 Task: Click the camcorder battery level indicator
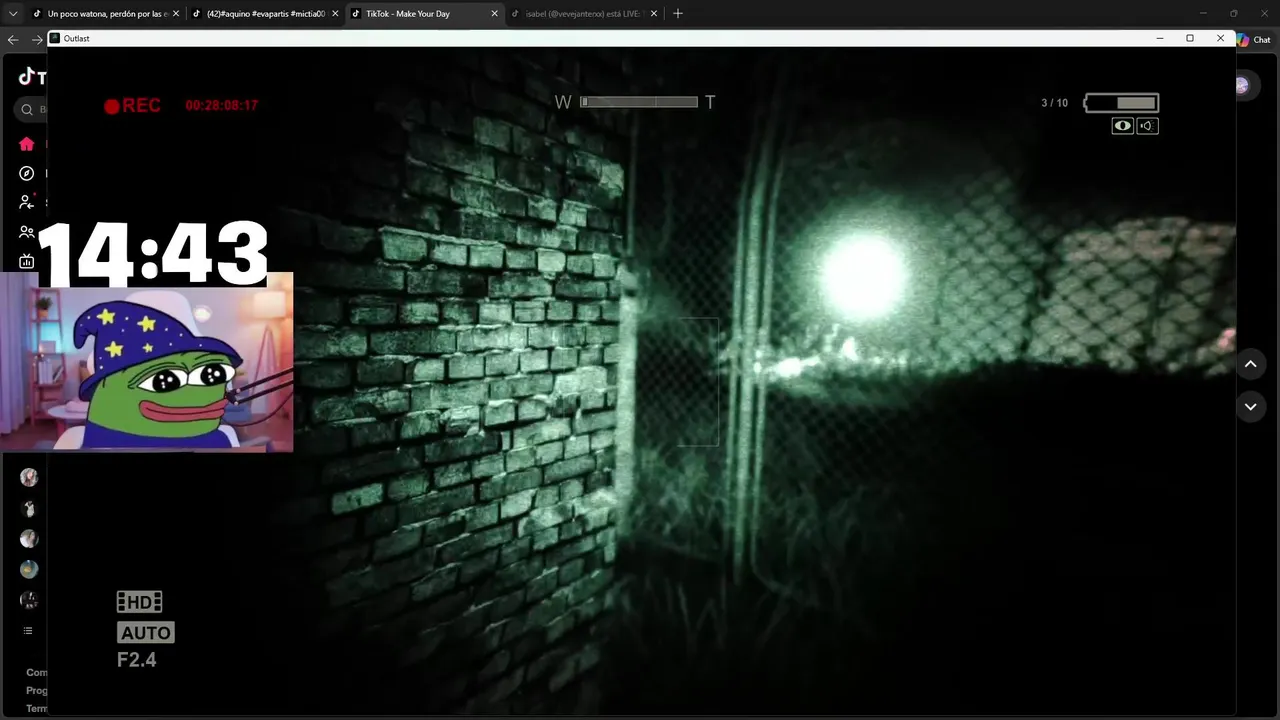1121,102
